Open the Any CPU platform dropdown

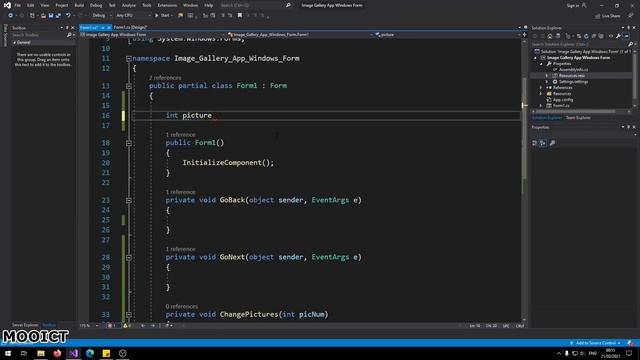coord(133,16)
